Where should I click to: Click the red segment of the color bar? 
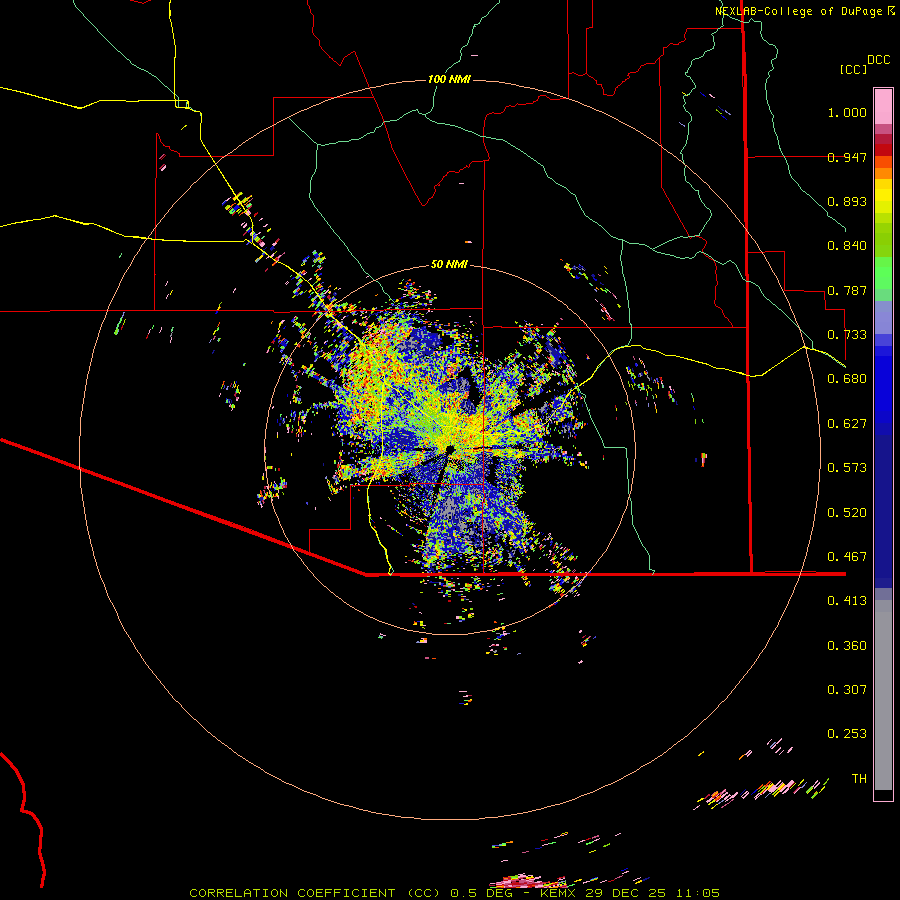883,150
